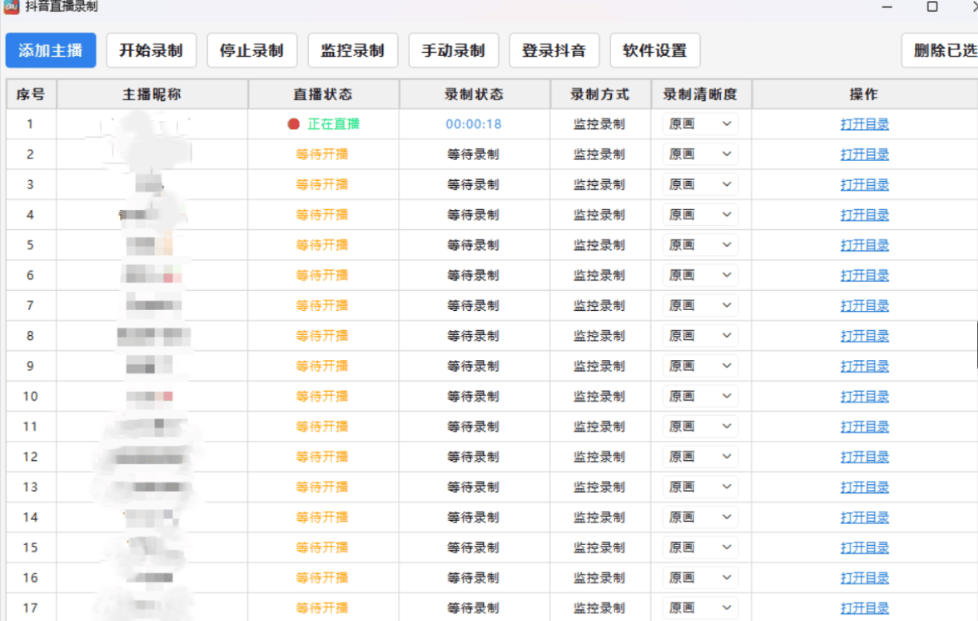
Task: Click the 录制状态 column header
Action: click(x=475, y=94)
